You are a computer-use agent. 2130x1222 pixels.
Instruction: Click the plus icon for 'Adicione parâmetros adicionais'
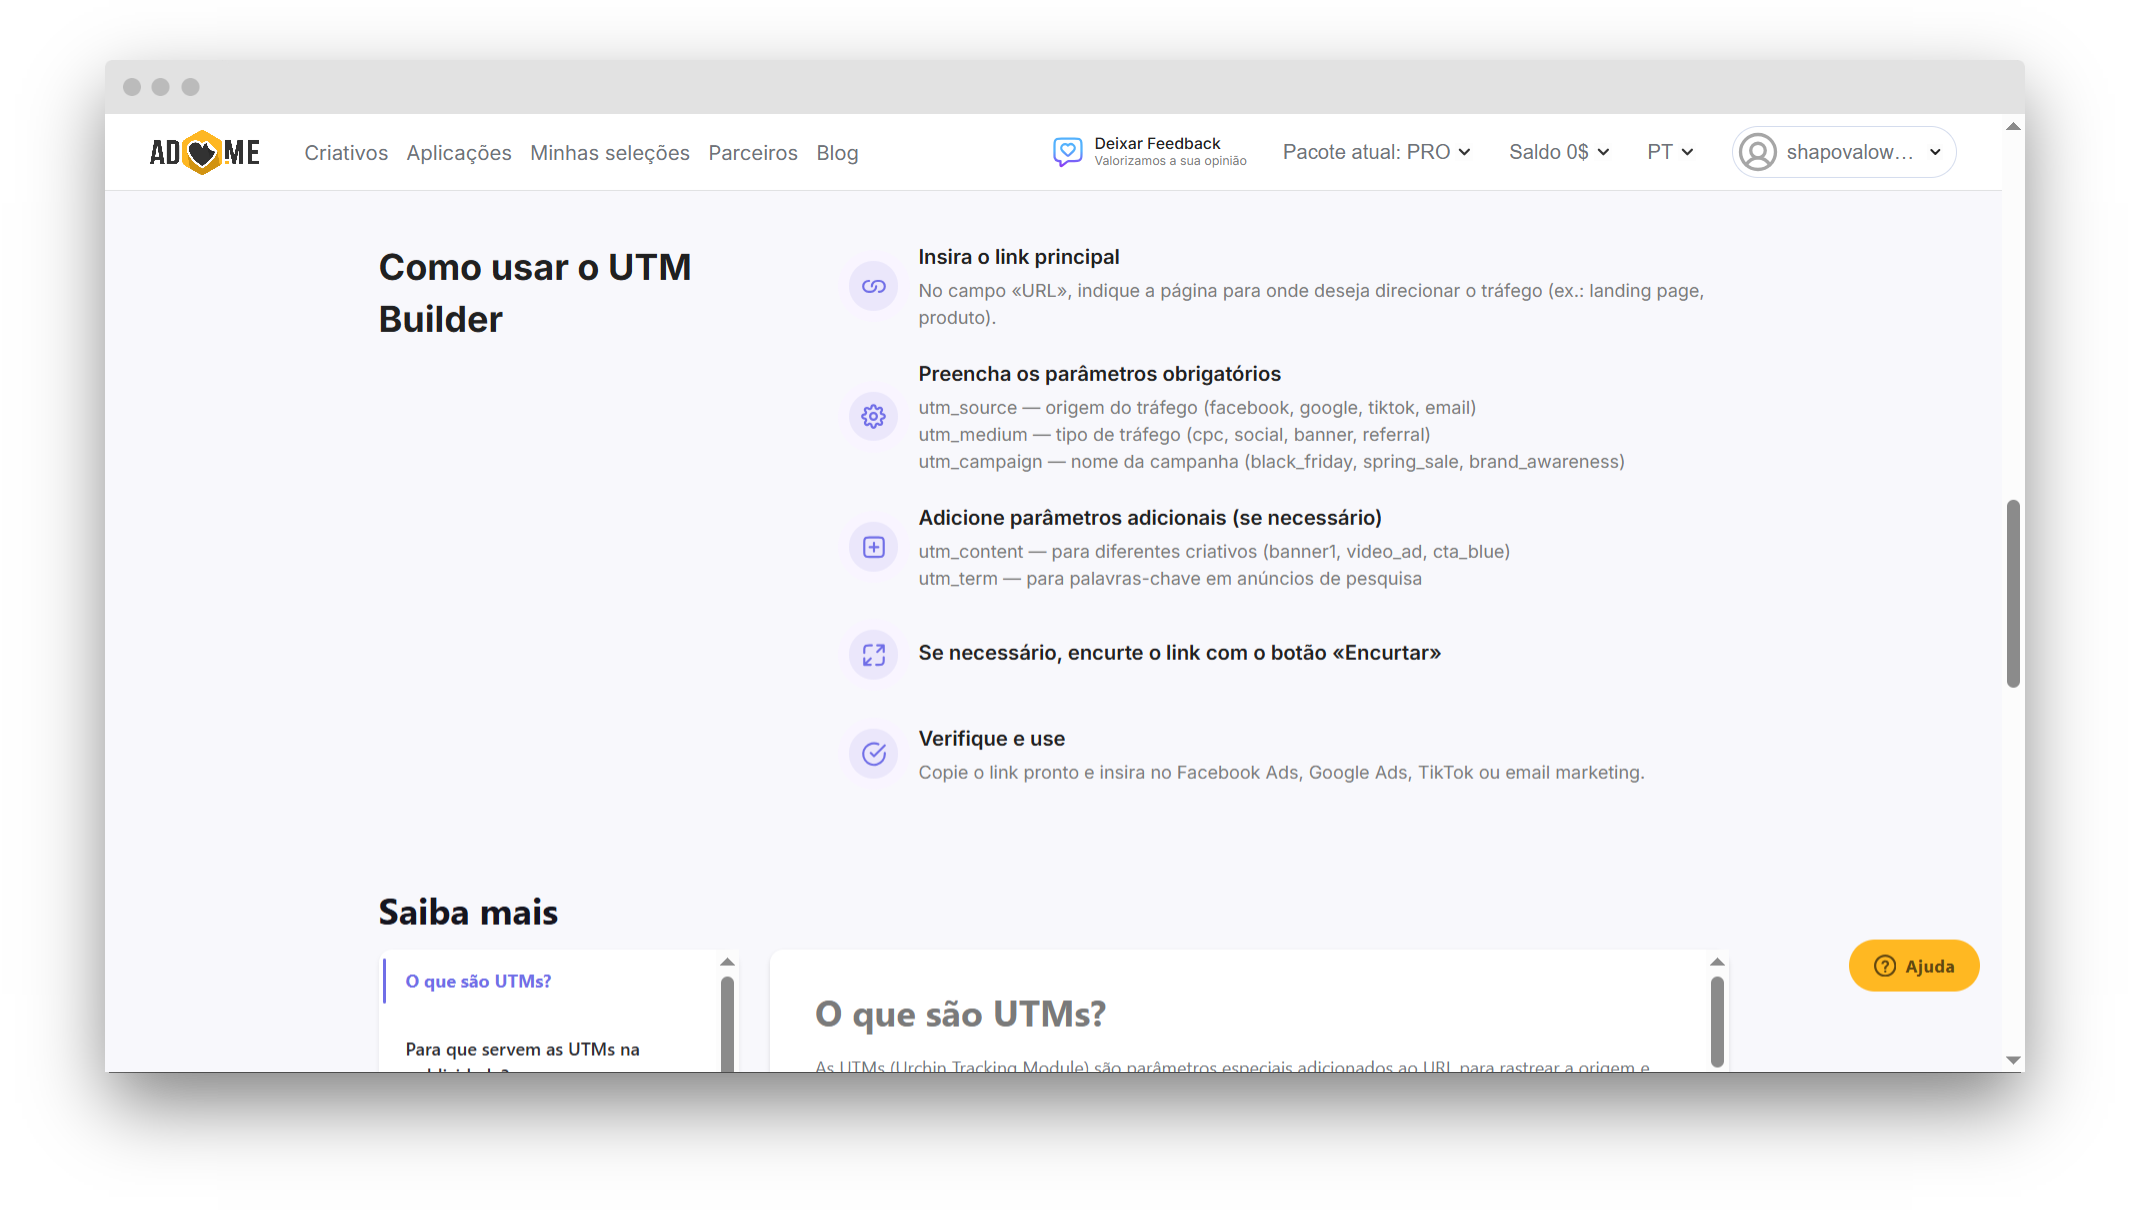click(873, 547)
